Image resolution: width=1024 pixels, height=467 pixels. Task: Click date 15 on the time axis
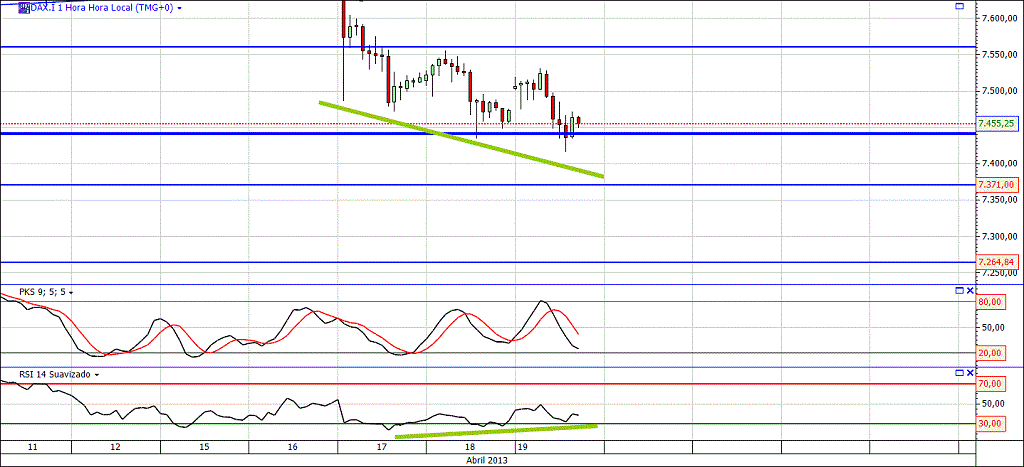tap(204, 447)
